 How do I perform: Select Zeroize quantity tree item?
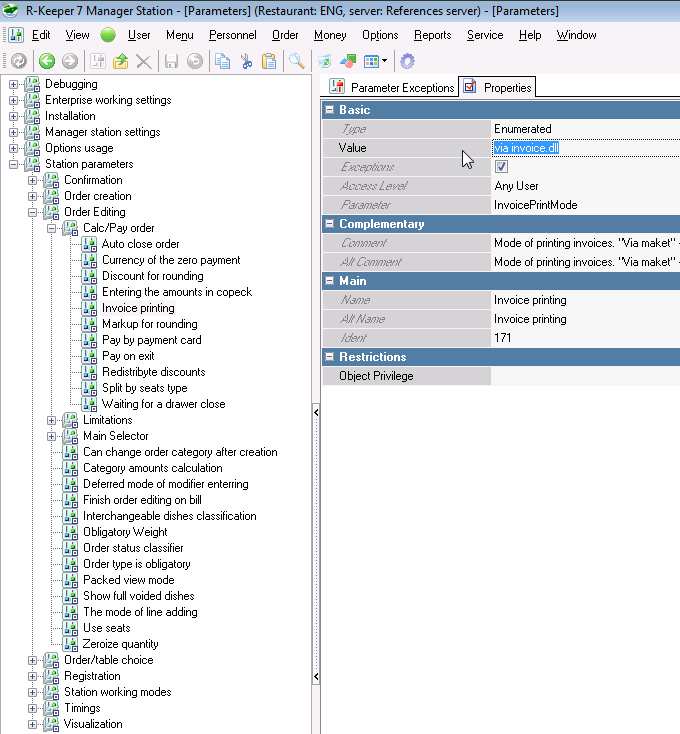(x=120, y=644)
